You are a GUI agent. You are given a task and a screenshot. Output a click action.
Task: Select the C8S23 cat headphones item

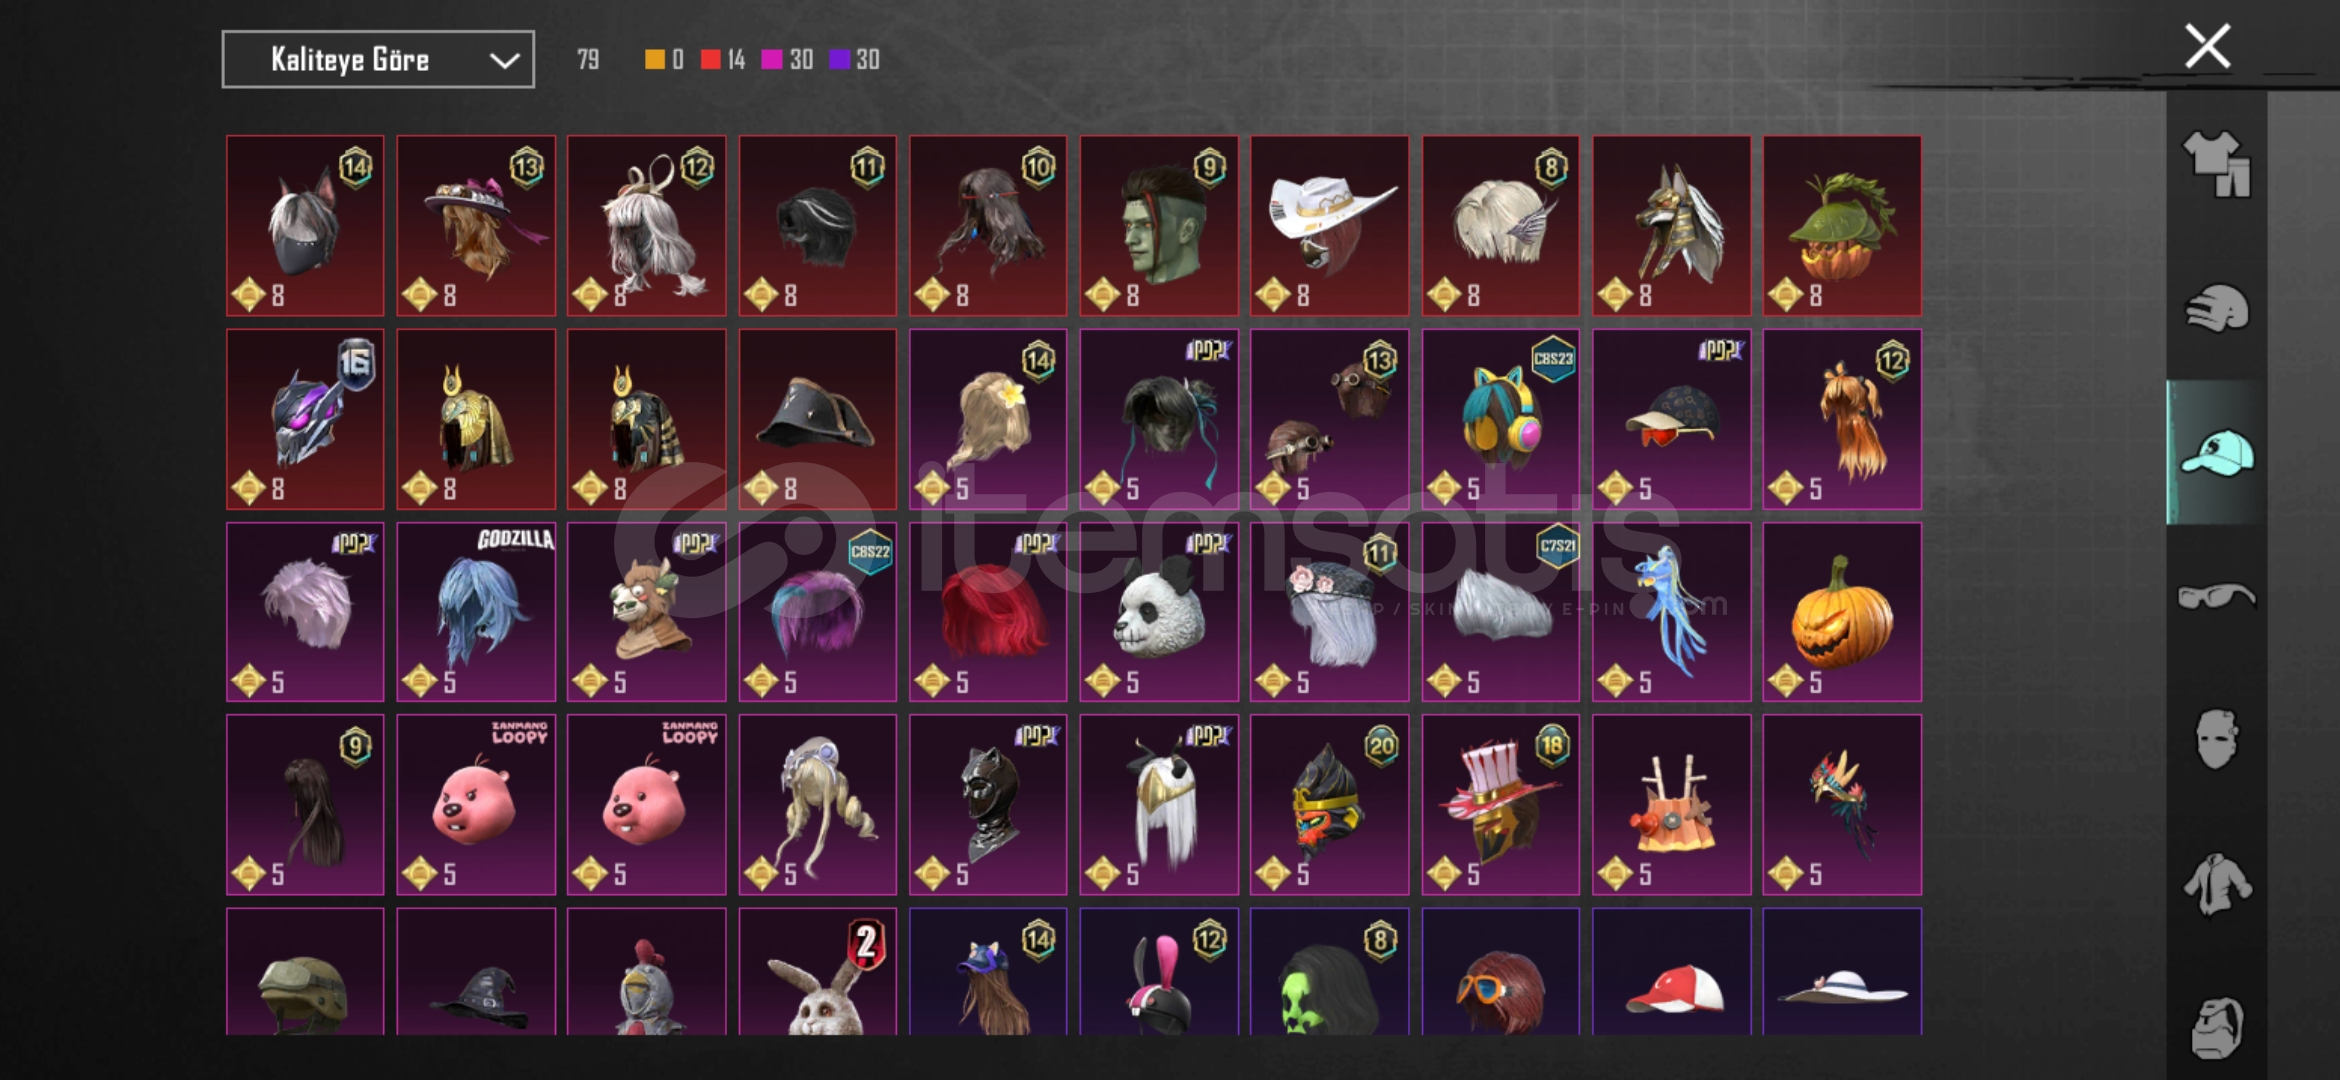point(1500,419)
